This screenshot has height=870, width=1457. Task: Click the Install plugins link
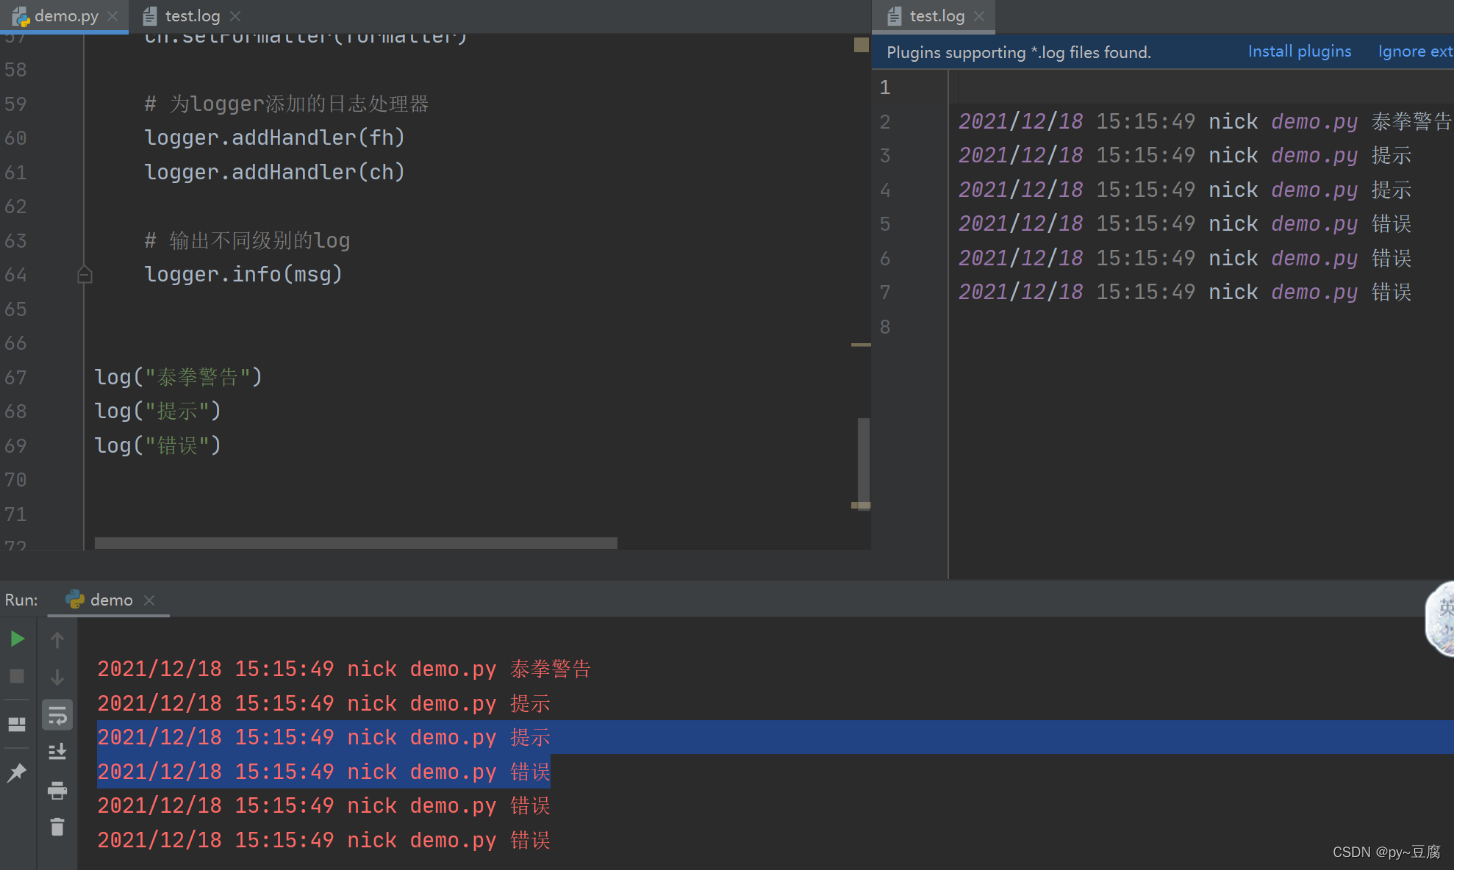pyautogui.click(x=1299, y=51)
